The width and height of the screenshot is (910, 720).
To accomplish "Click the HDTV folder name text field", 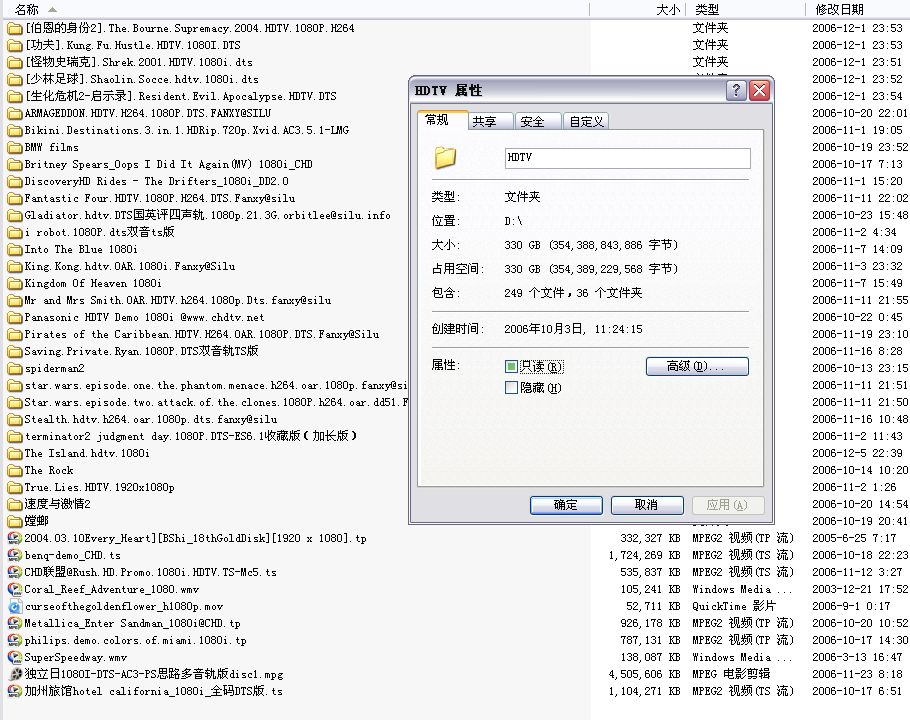I will click(627, 158).
